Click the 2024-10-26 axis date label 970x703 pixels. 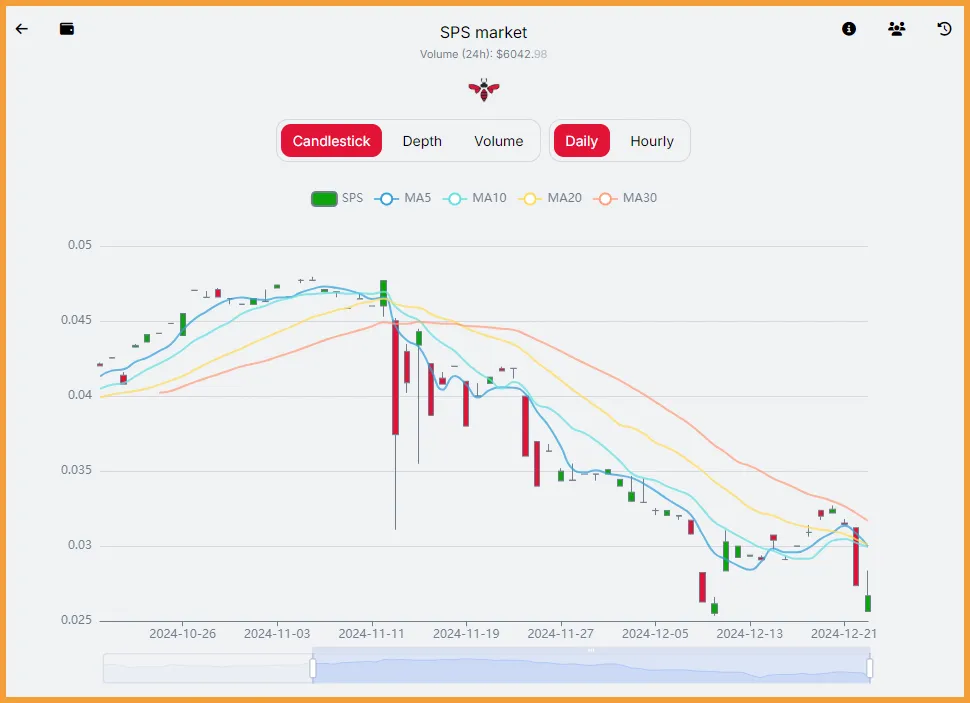coord(182,634)
